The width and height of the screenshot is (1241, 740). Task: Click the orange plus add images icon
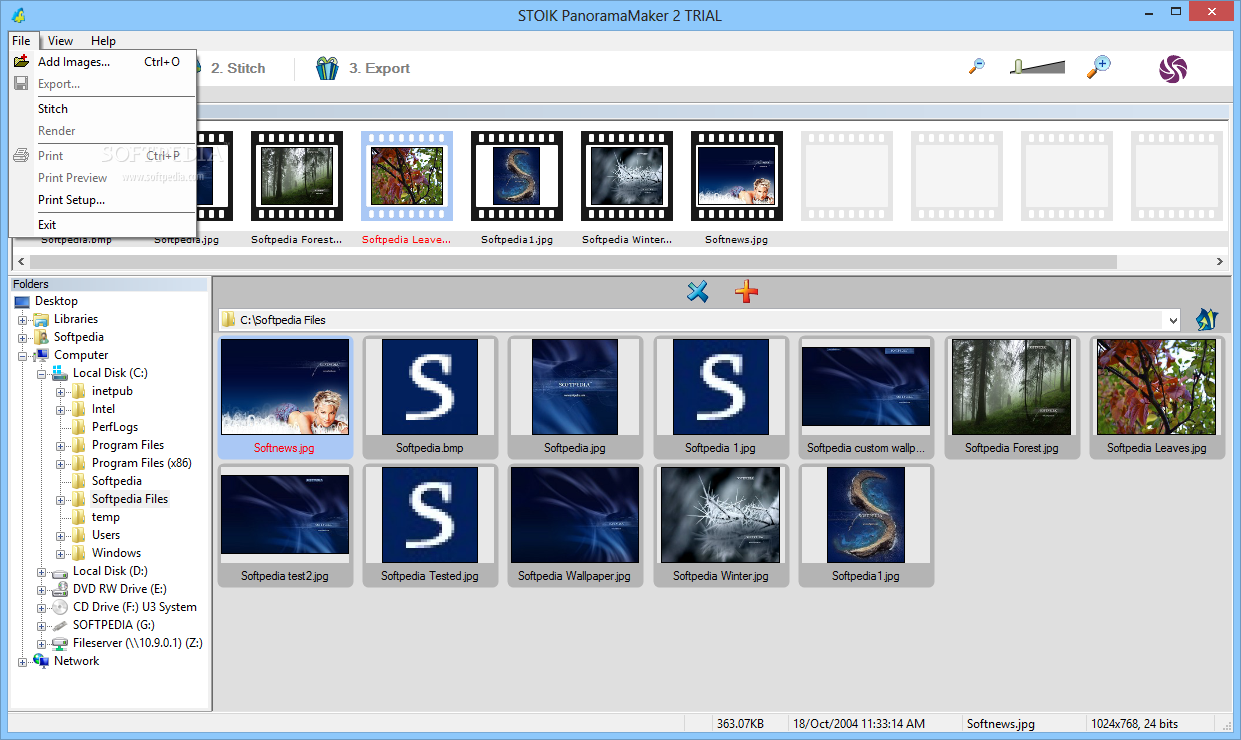click(747, 291)
